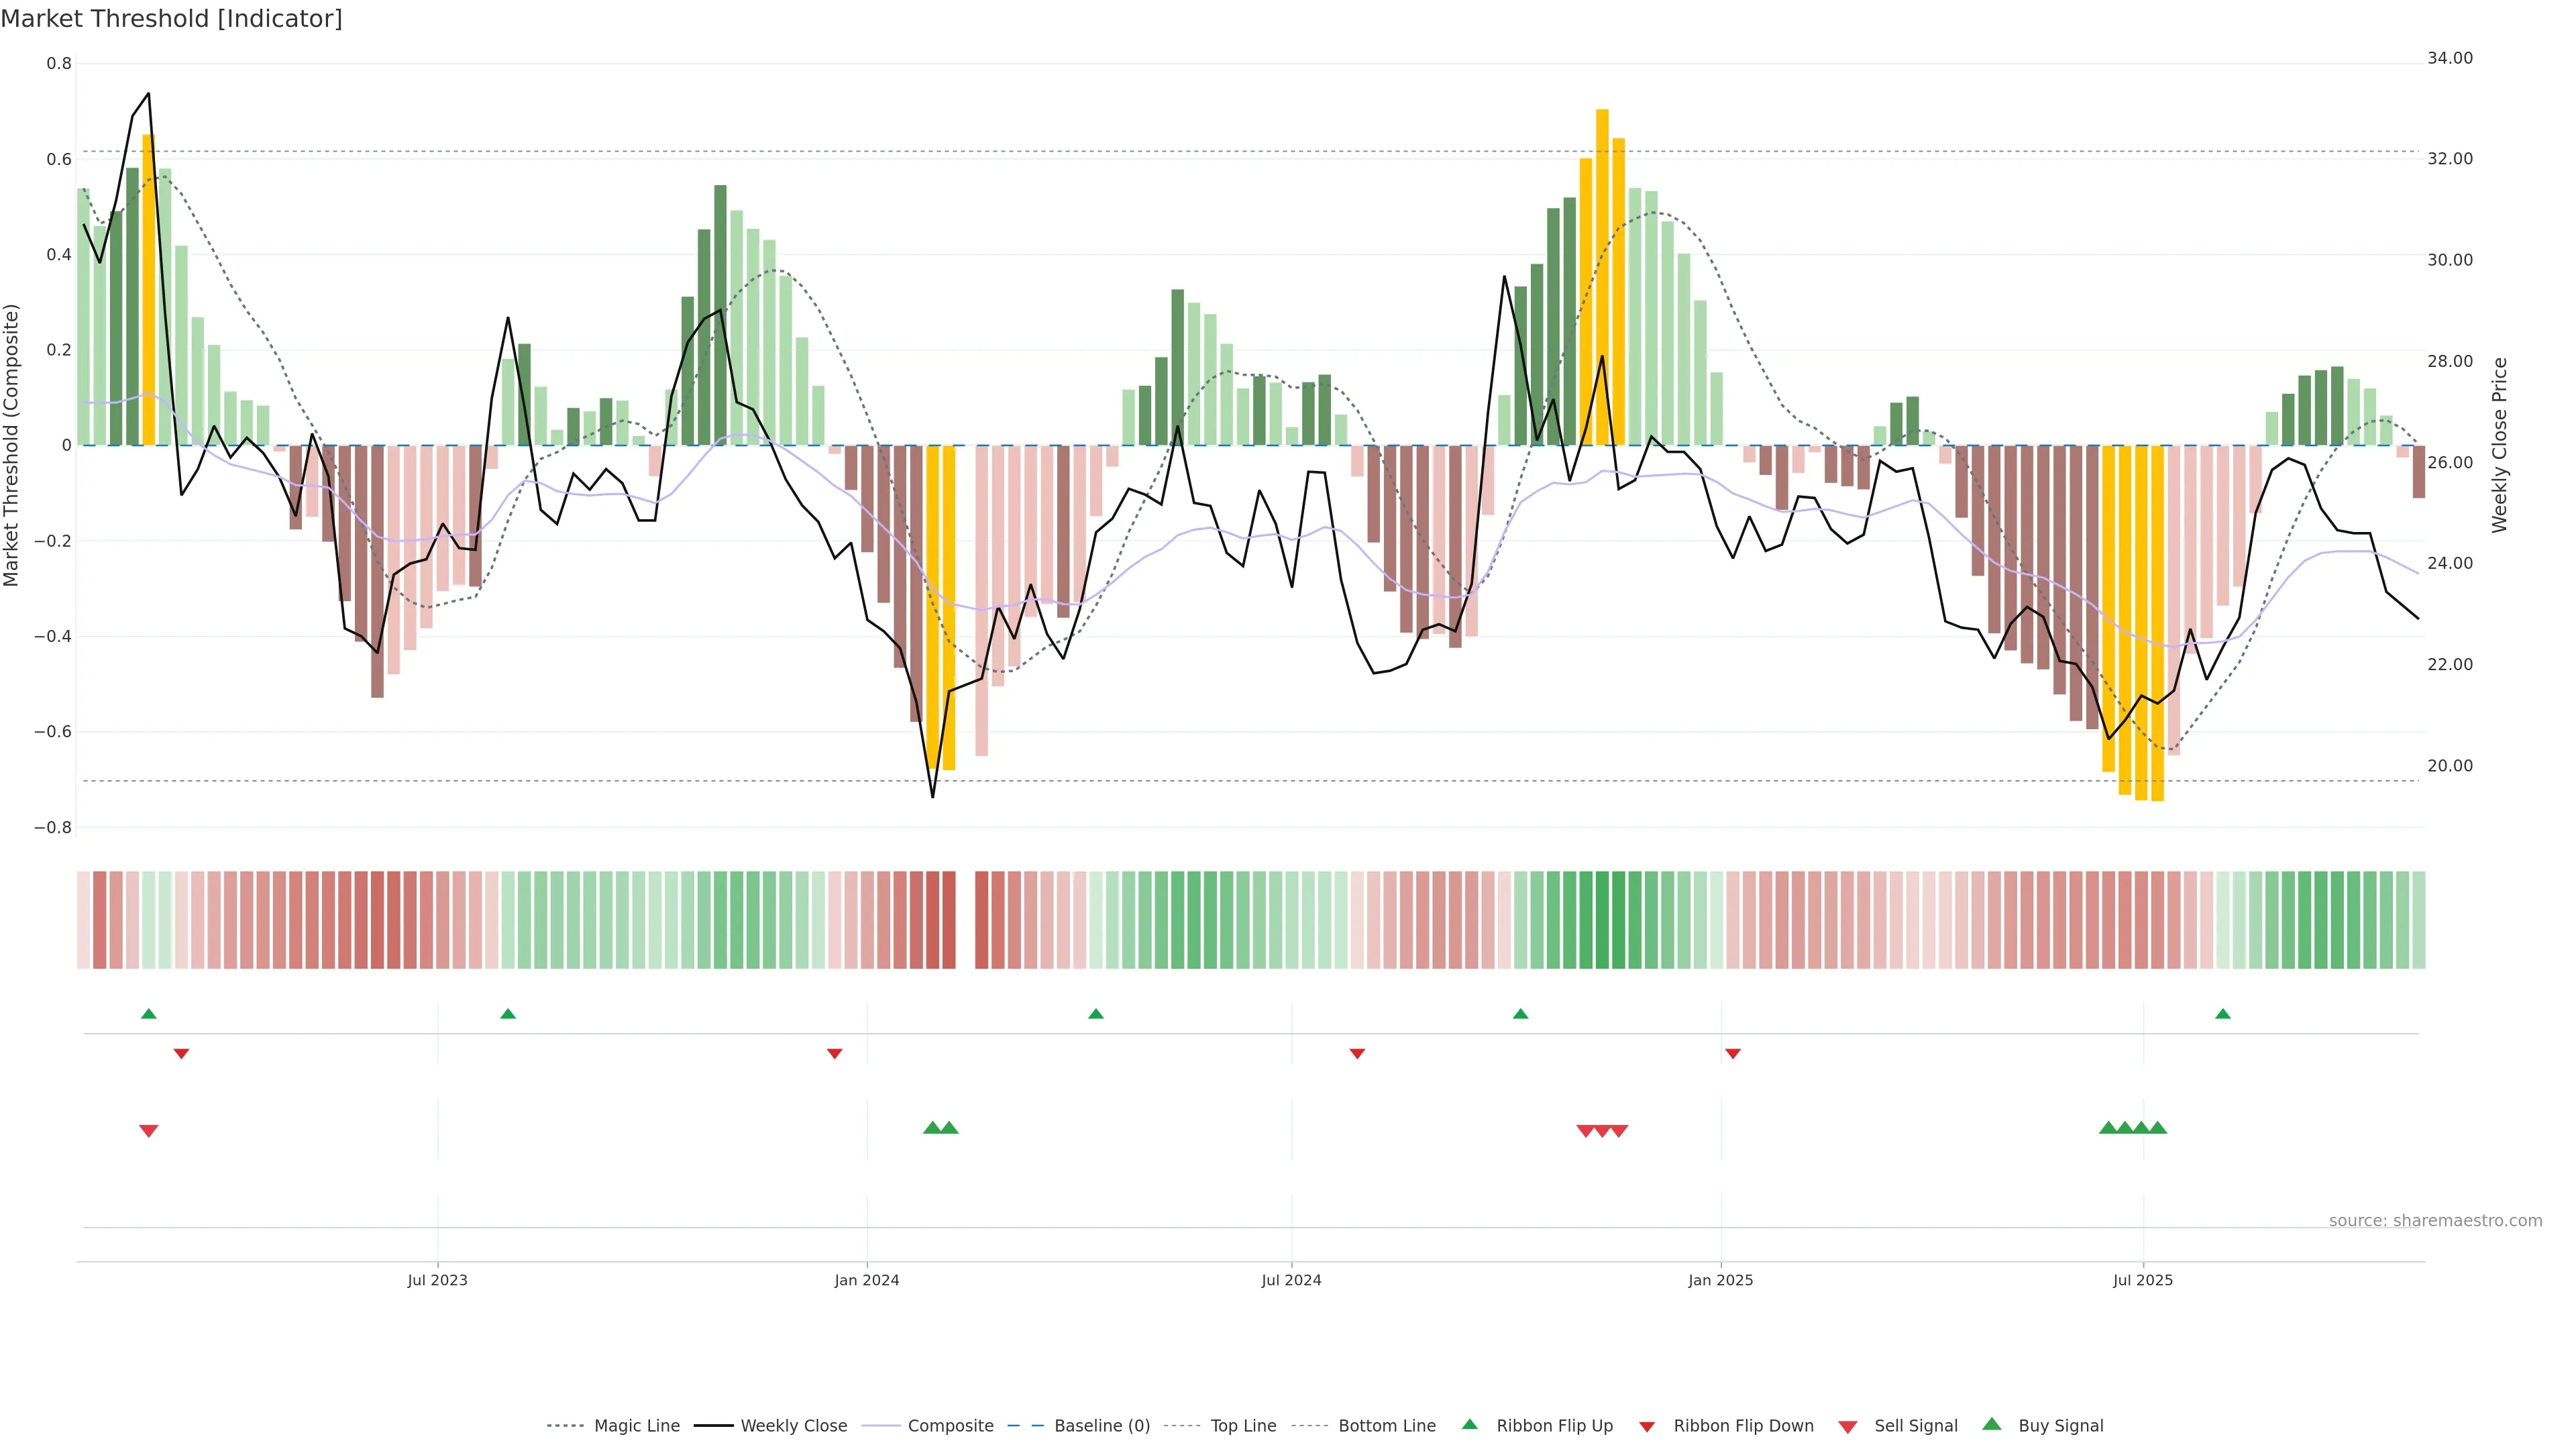The height and width of the screenshot is (1449, 2576).
Task: Toggle the Weekly Close legend entry
Action: tap(793, 1426)
